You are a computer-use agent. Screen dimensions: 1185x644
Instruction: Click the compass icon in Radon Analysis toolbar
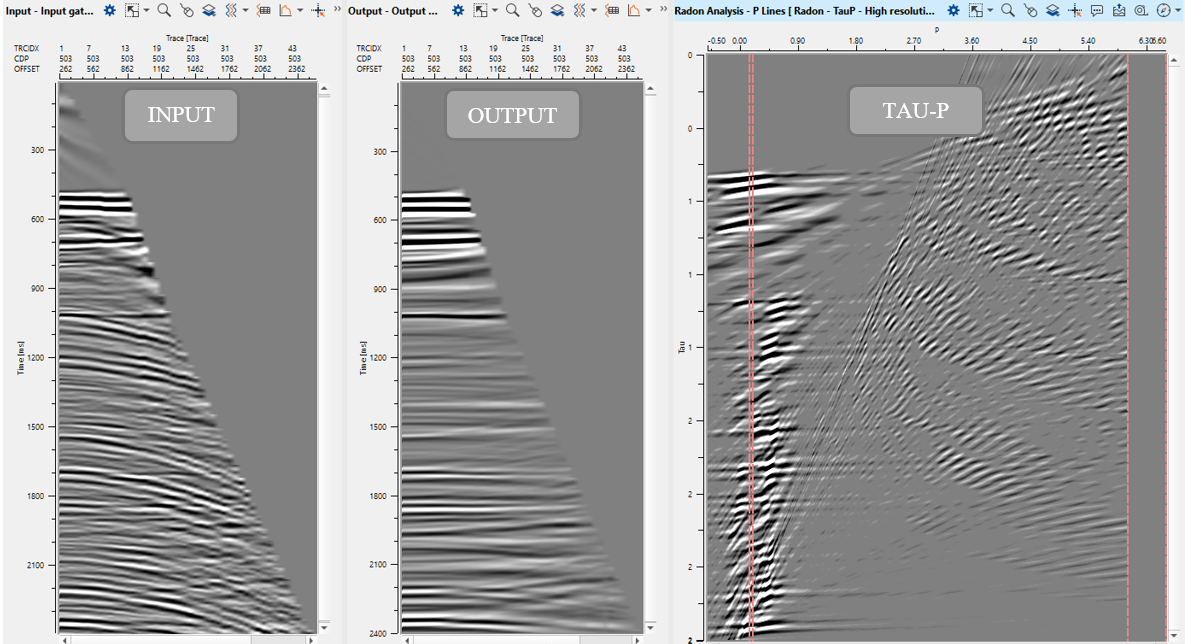tap(1162, 10)
